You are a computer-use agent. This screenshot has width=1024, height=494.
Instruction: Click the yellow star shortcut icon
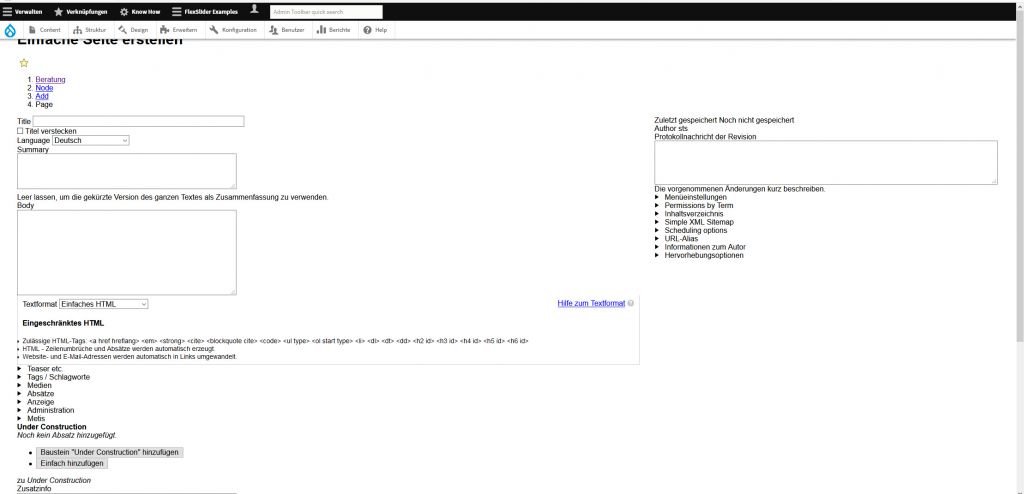tap(24, 63)
